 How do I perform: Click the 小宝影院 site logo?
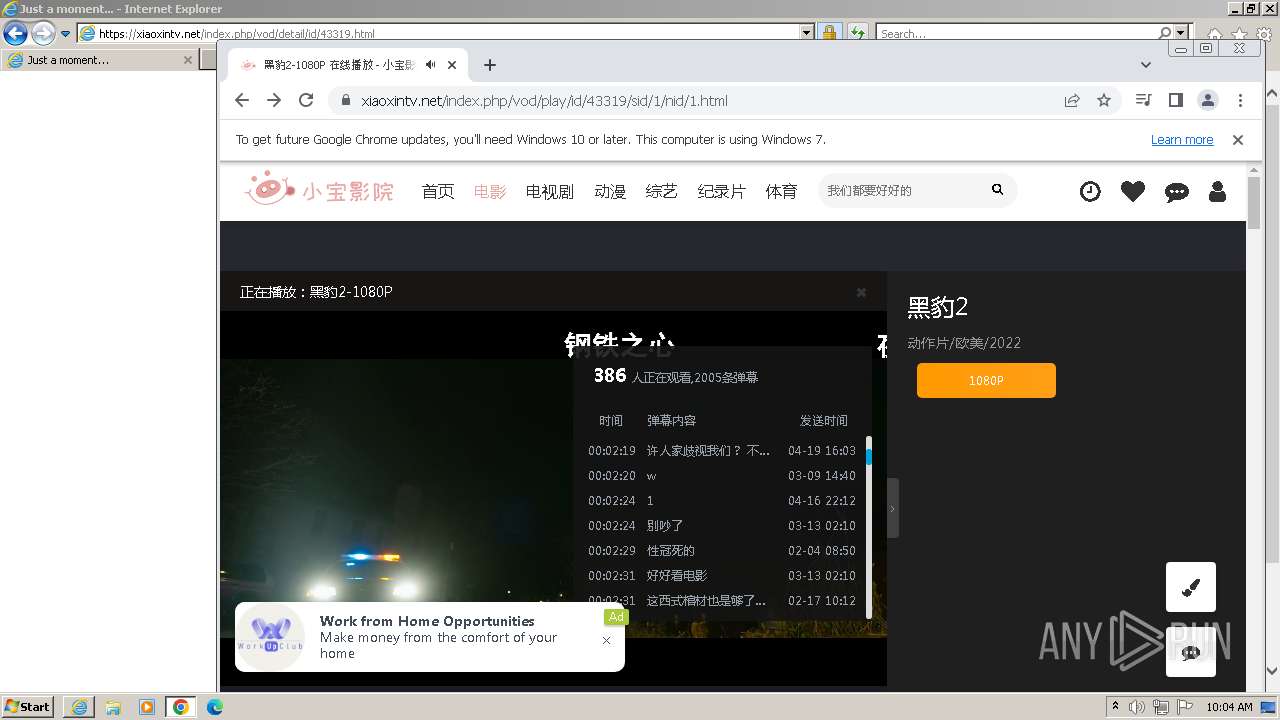(320, 190)
